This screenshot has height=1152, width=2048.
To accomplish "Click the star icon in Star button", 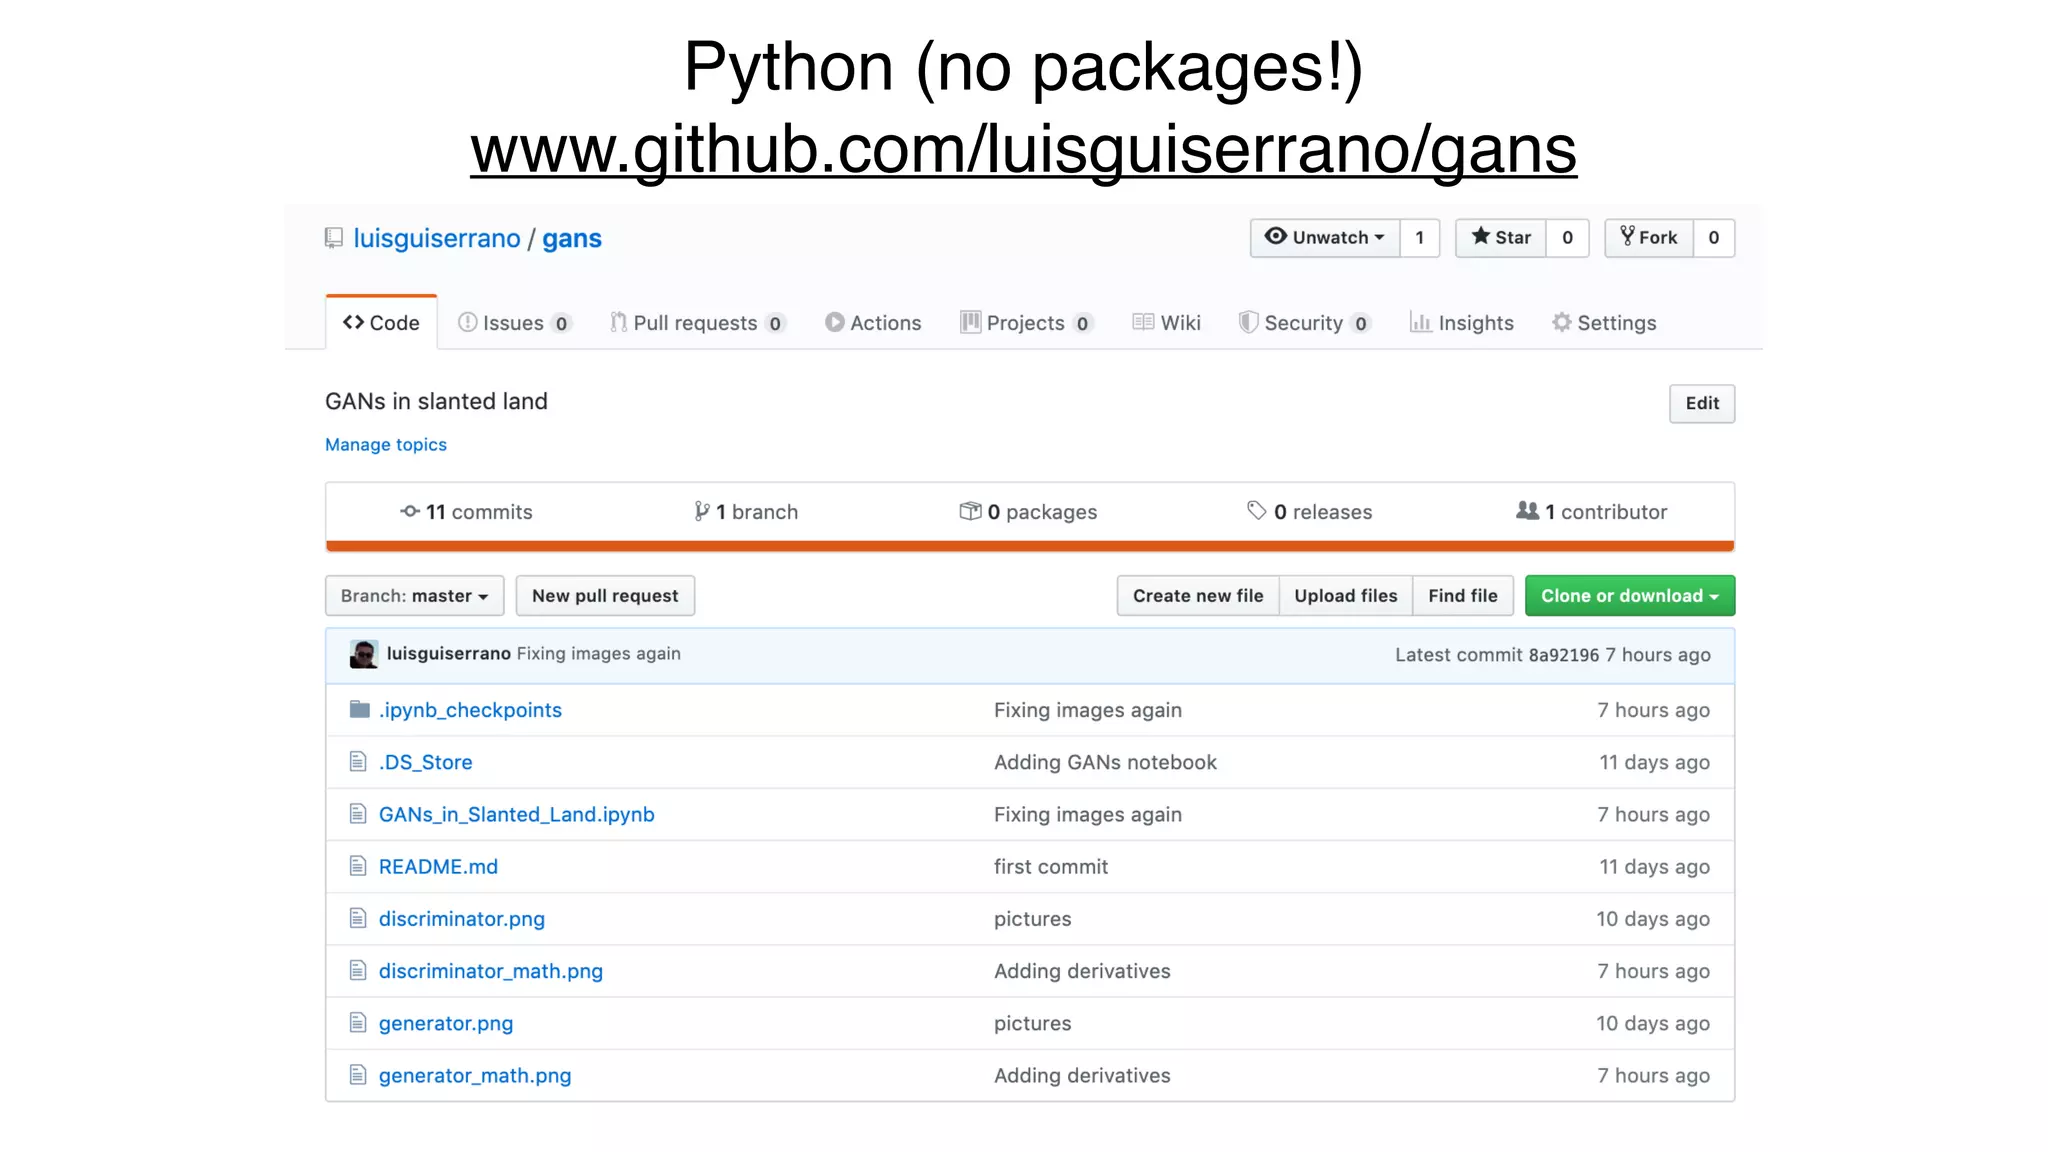I will pos(1481,236).
